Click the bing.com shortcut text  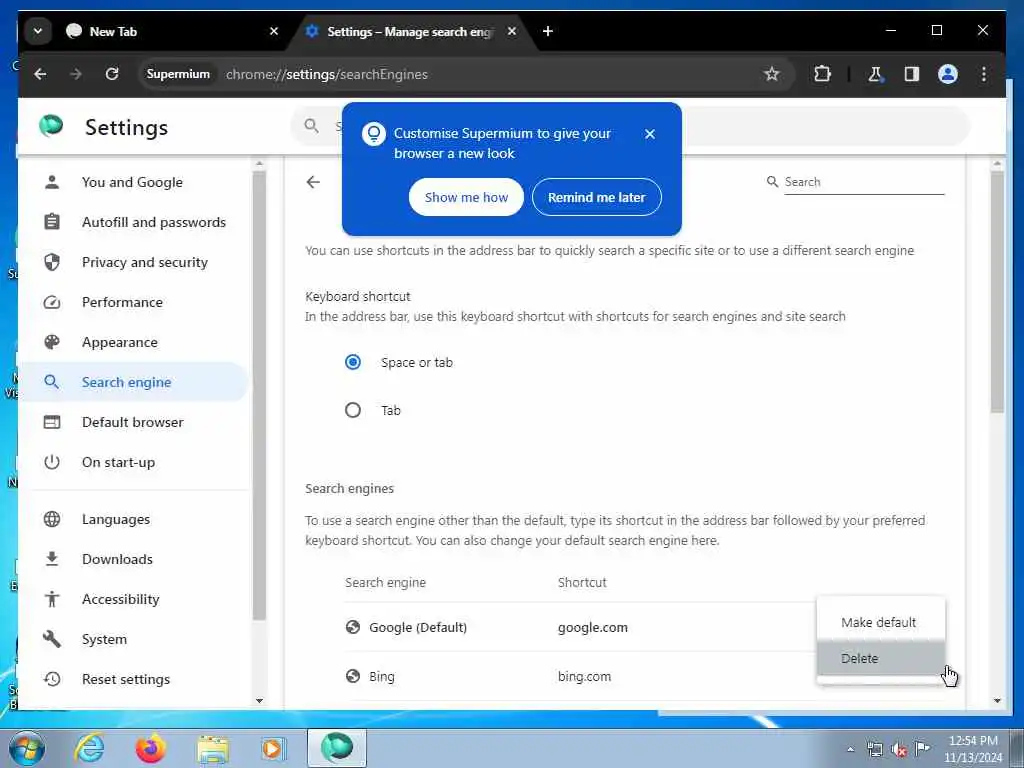[584, 677]
